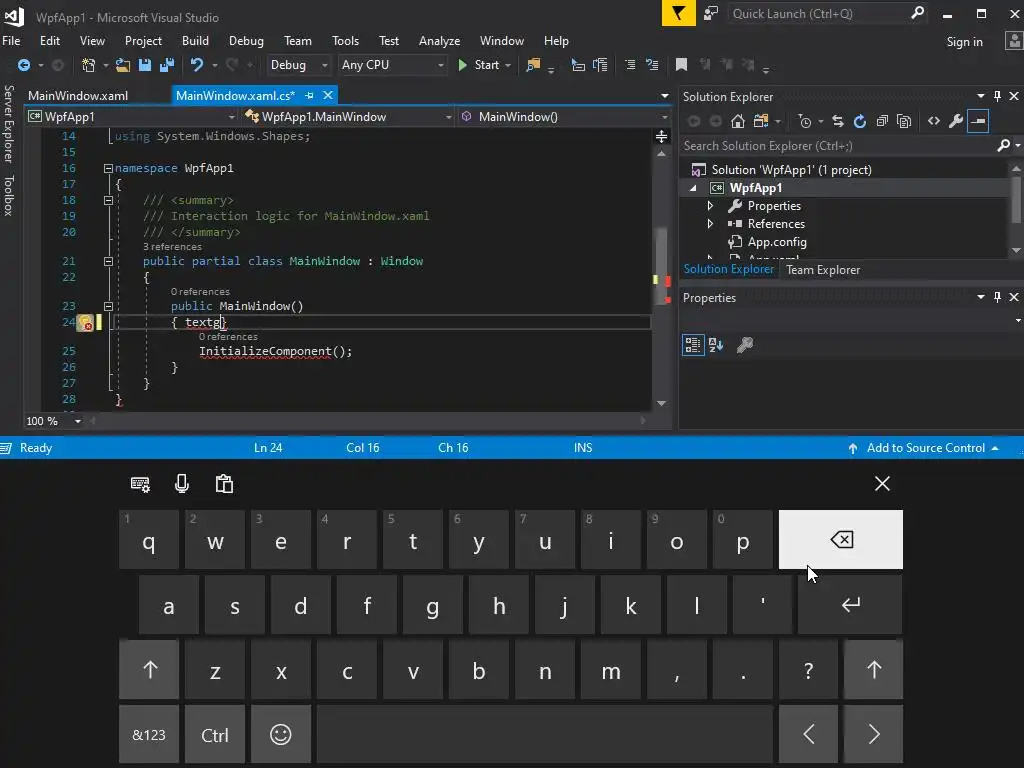This screenshot has width=1024, height=768.
Task: Click the Property Pages wrench icon
Action: 744,344
